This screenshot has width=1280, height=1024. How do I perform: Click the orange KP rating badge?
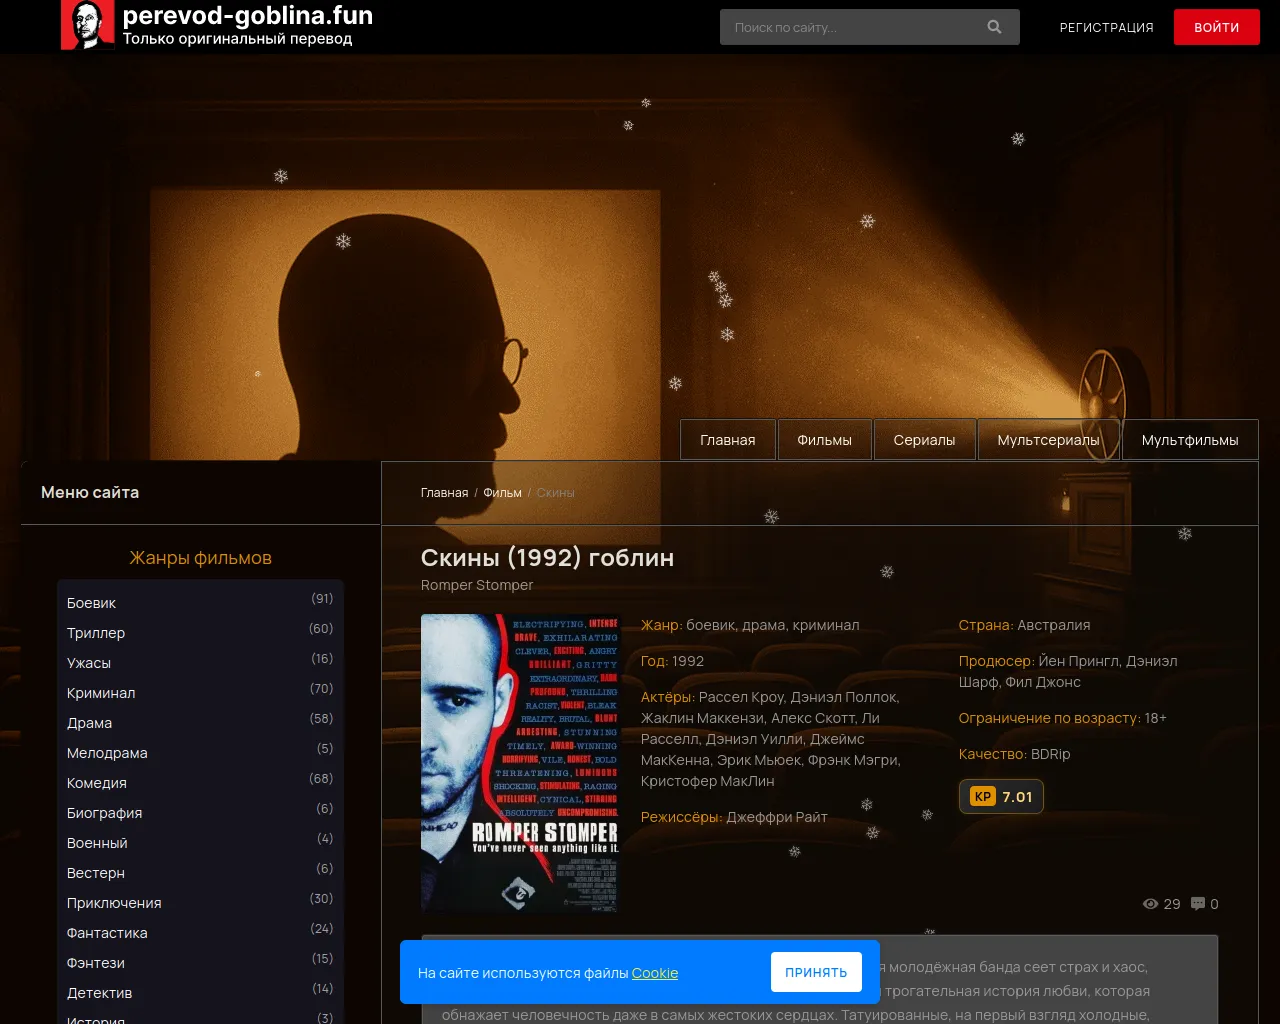[x=1000, y=797]
